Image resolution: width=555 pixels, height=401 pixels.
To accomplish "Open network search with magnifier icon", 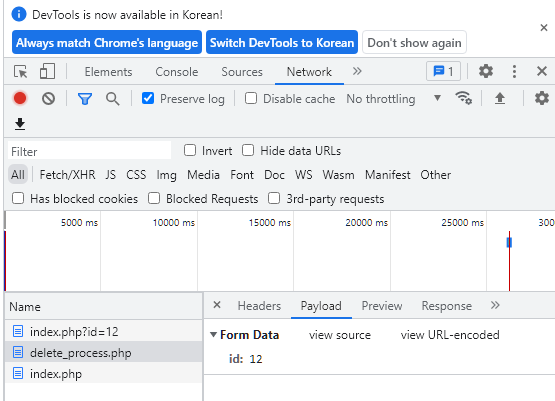I will [113, 99].
